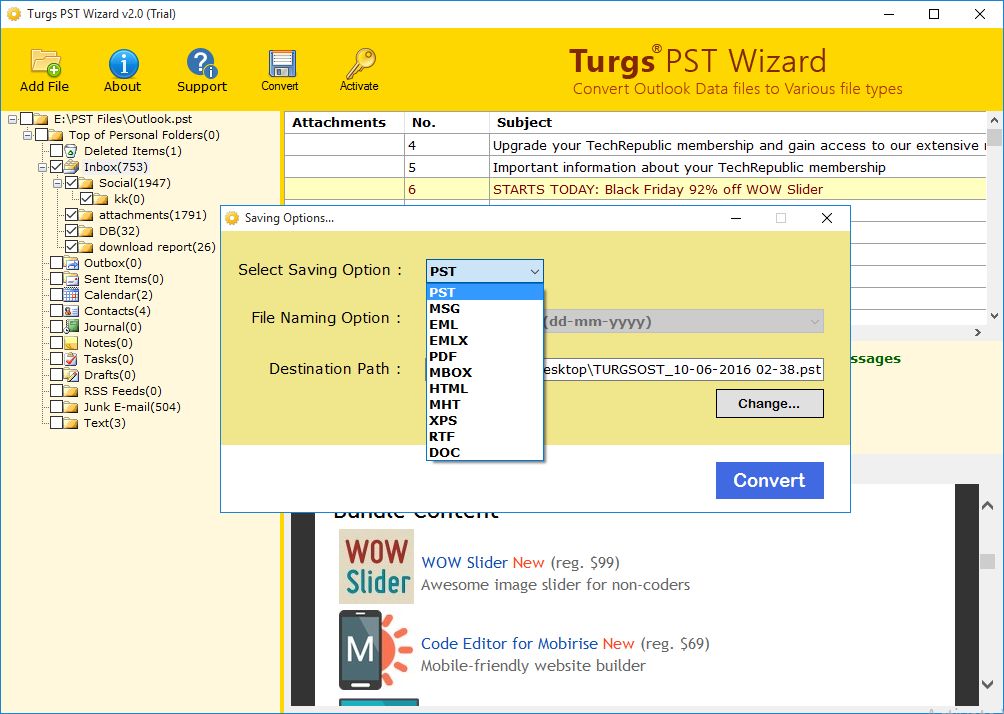Select PST from the saving options list
This screenshot has width=1004, height=714.
click(x=485, y=293)
